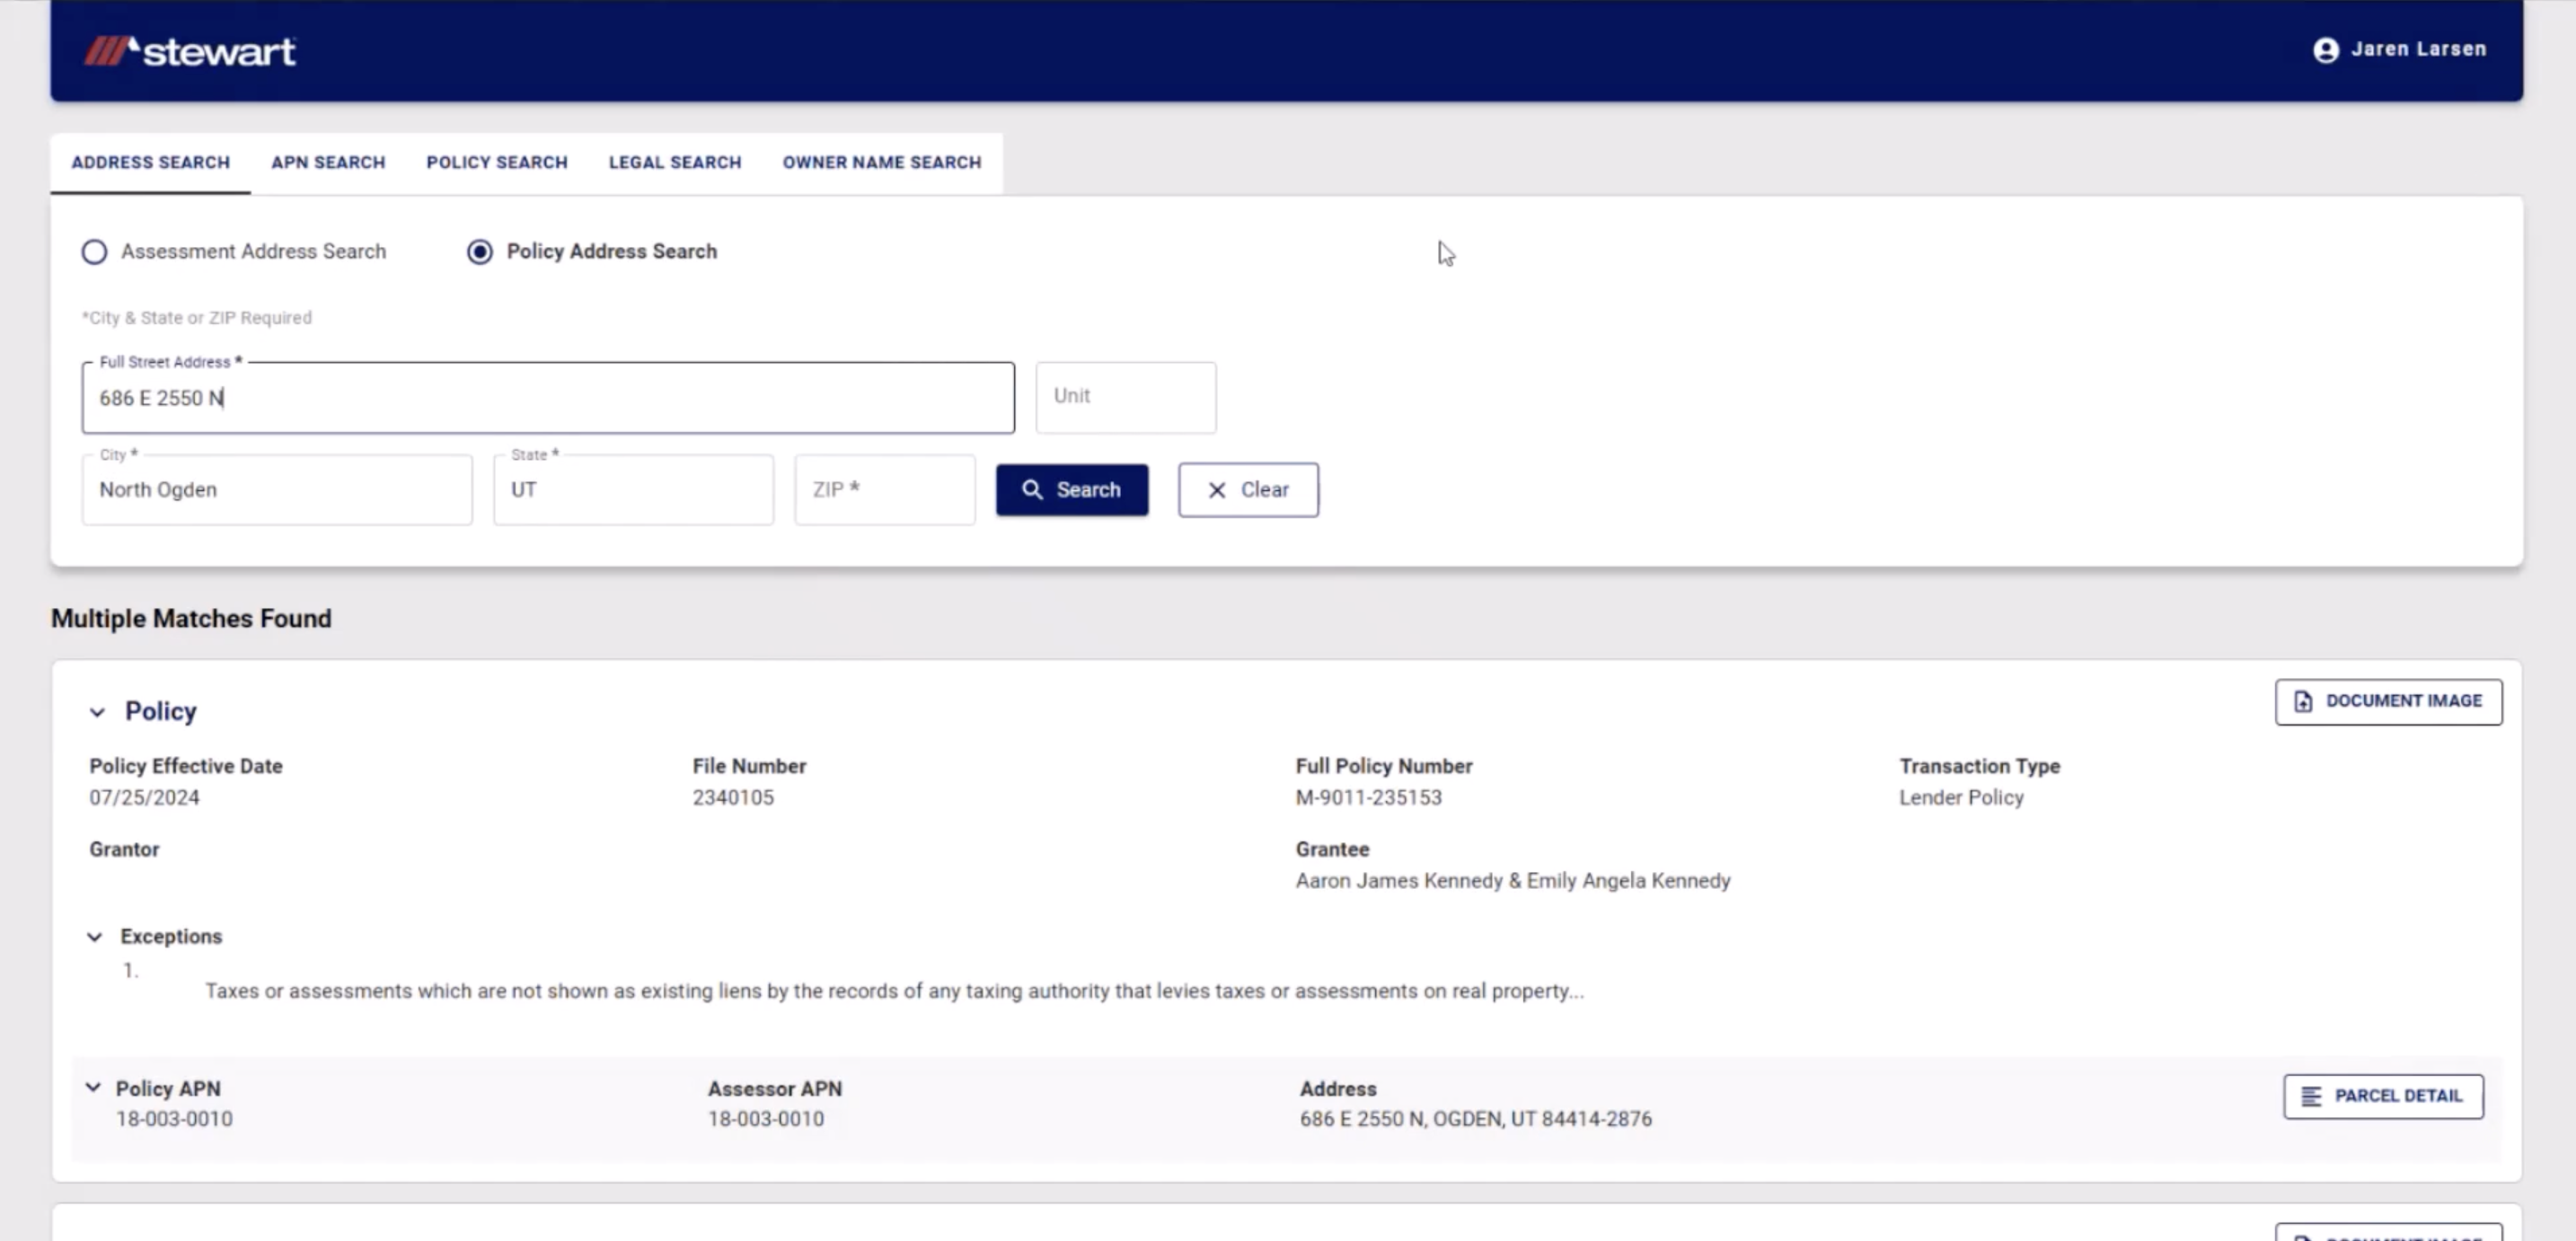Viewport: 2576px width, 1241px height.
Task: Open the Owner Name Search tab
Action: pyautogui.click(x=882, y=162)
